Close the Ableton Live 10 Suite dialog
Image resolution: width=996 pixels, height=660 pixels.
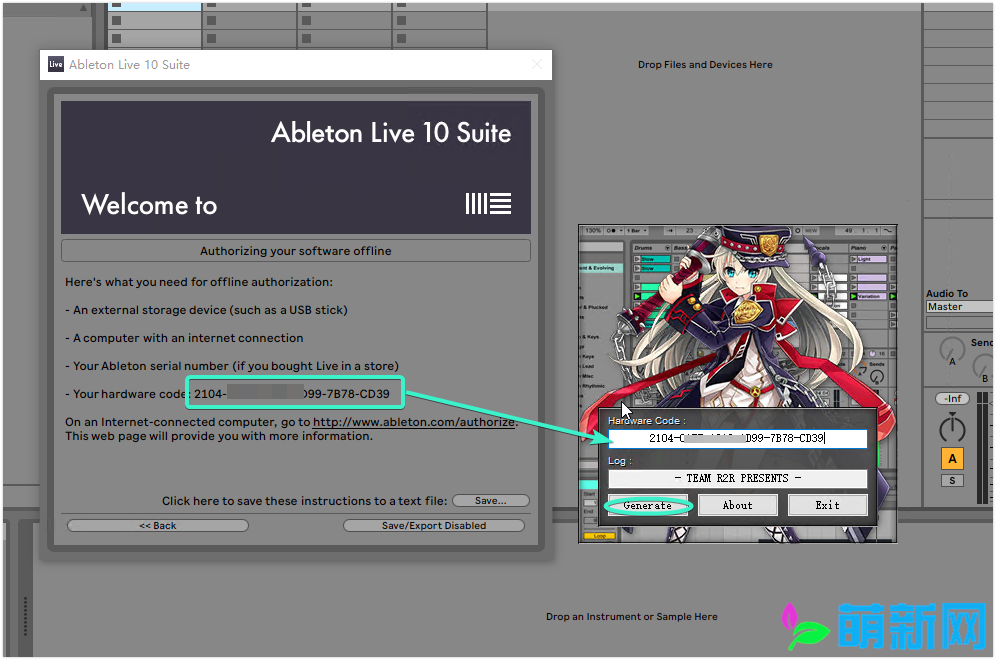pyautogui.click(x=537, y=64)
